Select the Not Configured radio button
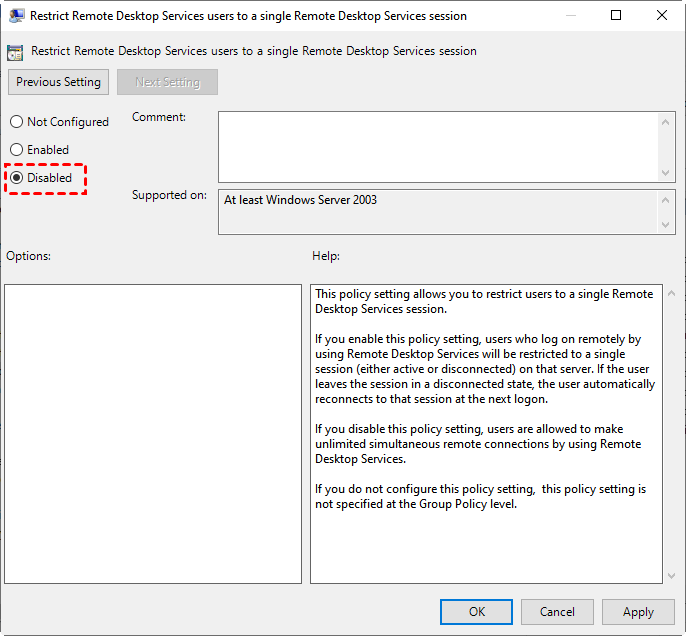This screenshot has height=636, width=686. 16,122
